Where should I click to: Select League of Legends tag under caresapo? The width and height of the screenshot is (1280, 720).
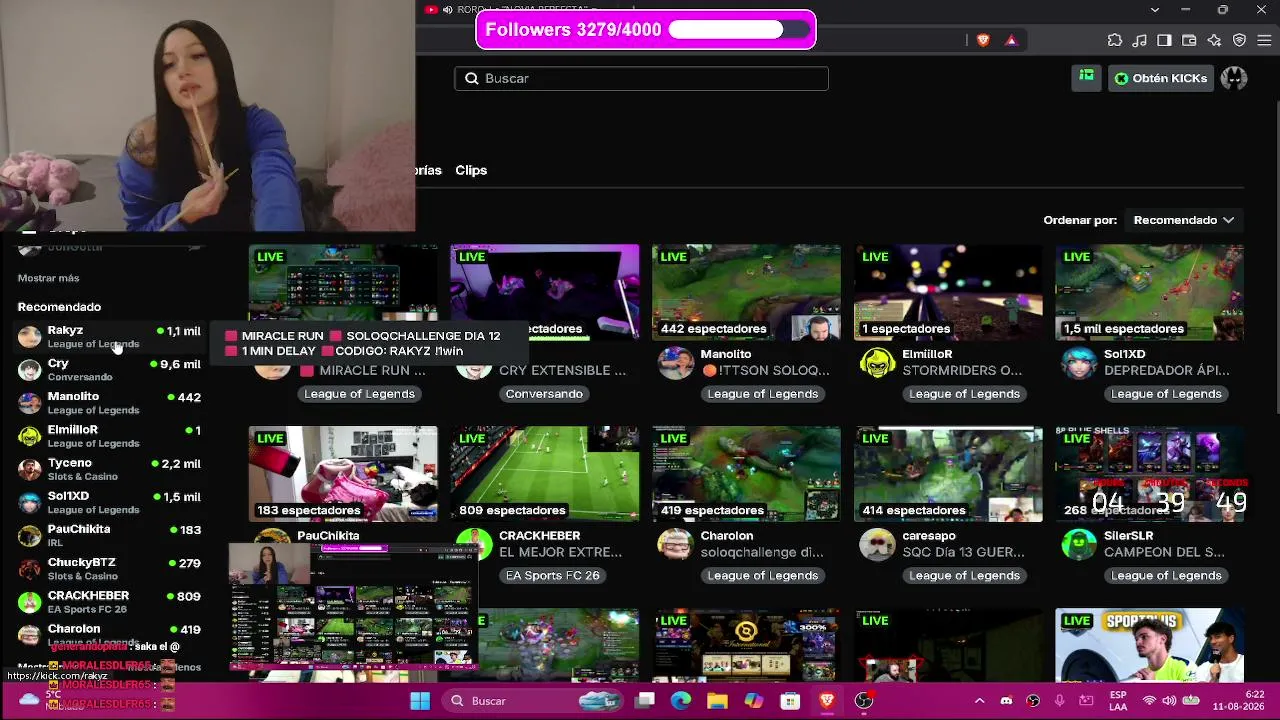(964, 576)
